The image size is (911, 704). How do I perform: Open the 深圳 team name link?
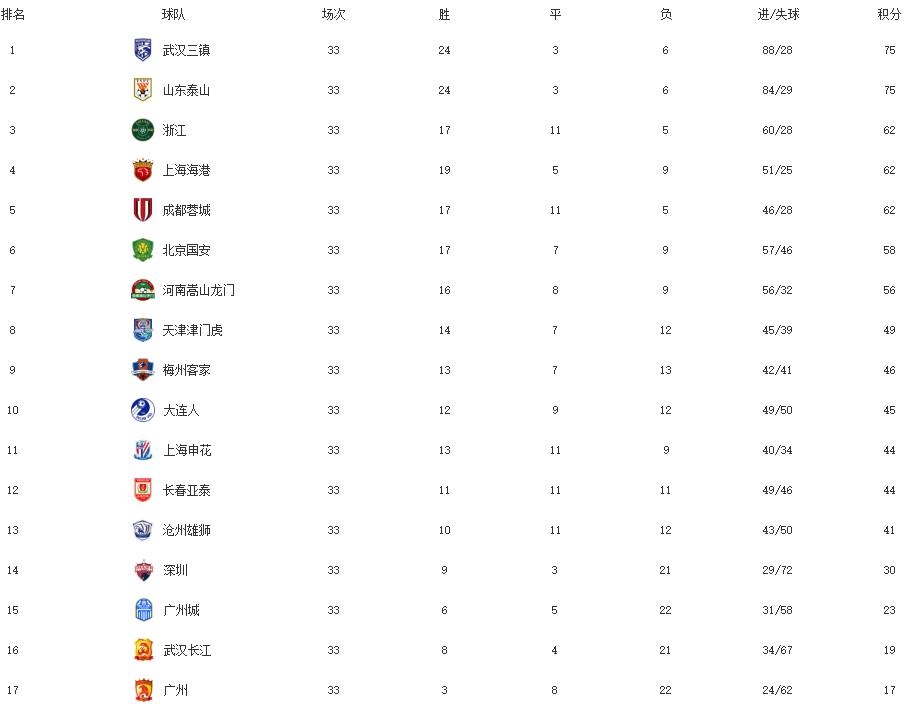(175, 570)
